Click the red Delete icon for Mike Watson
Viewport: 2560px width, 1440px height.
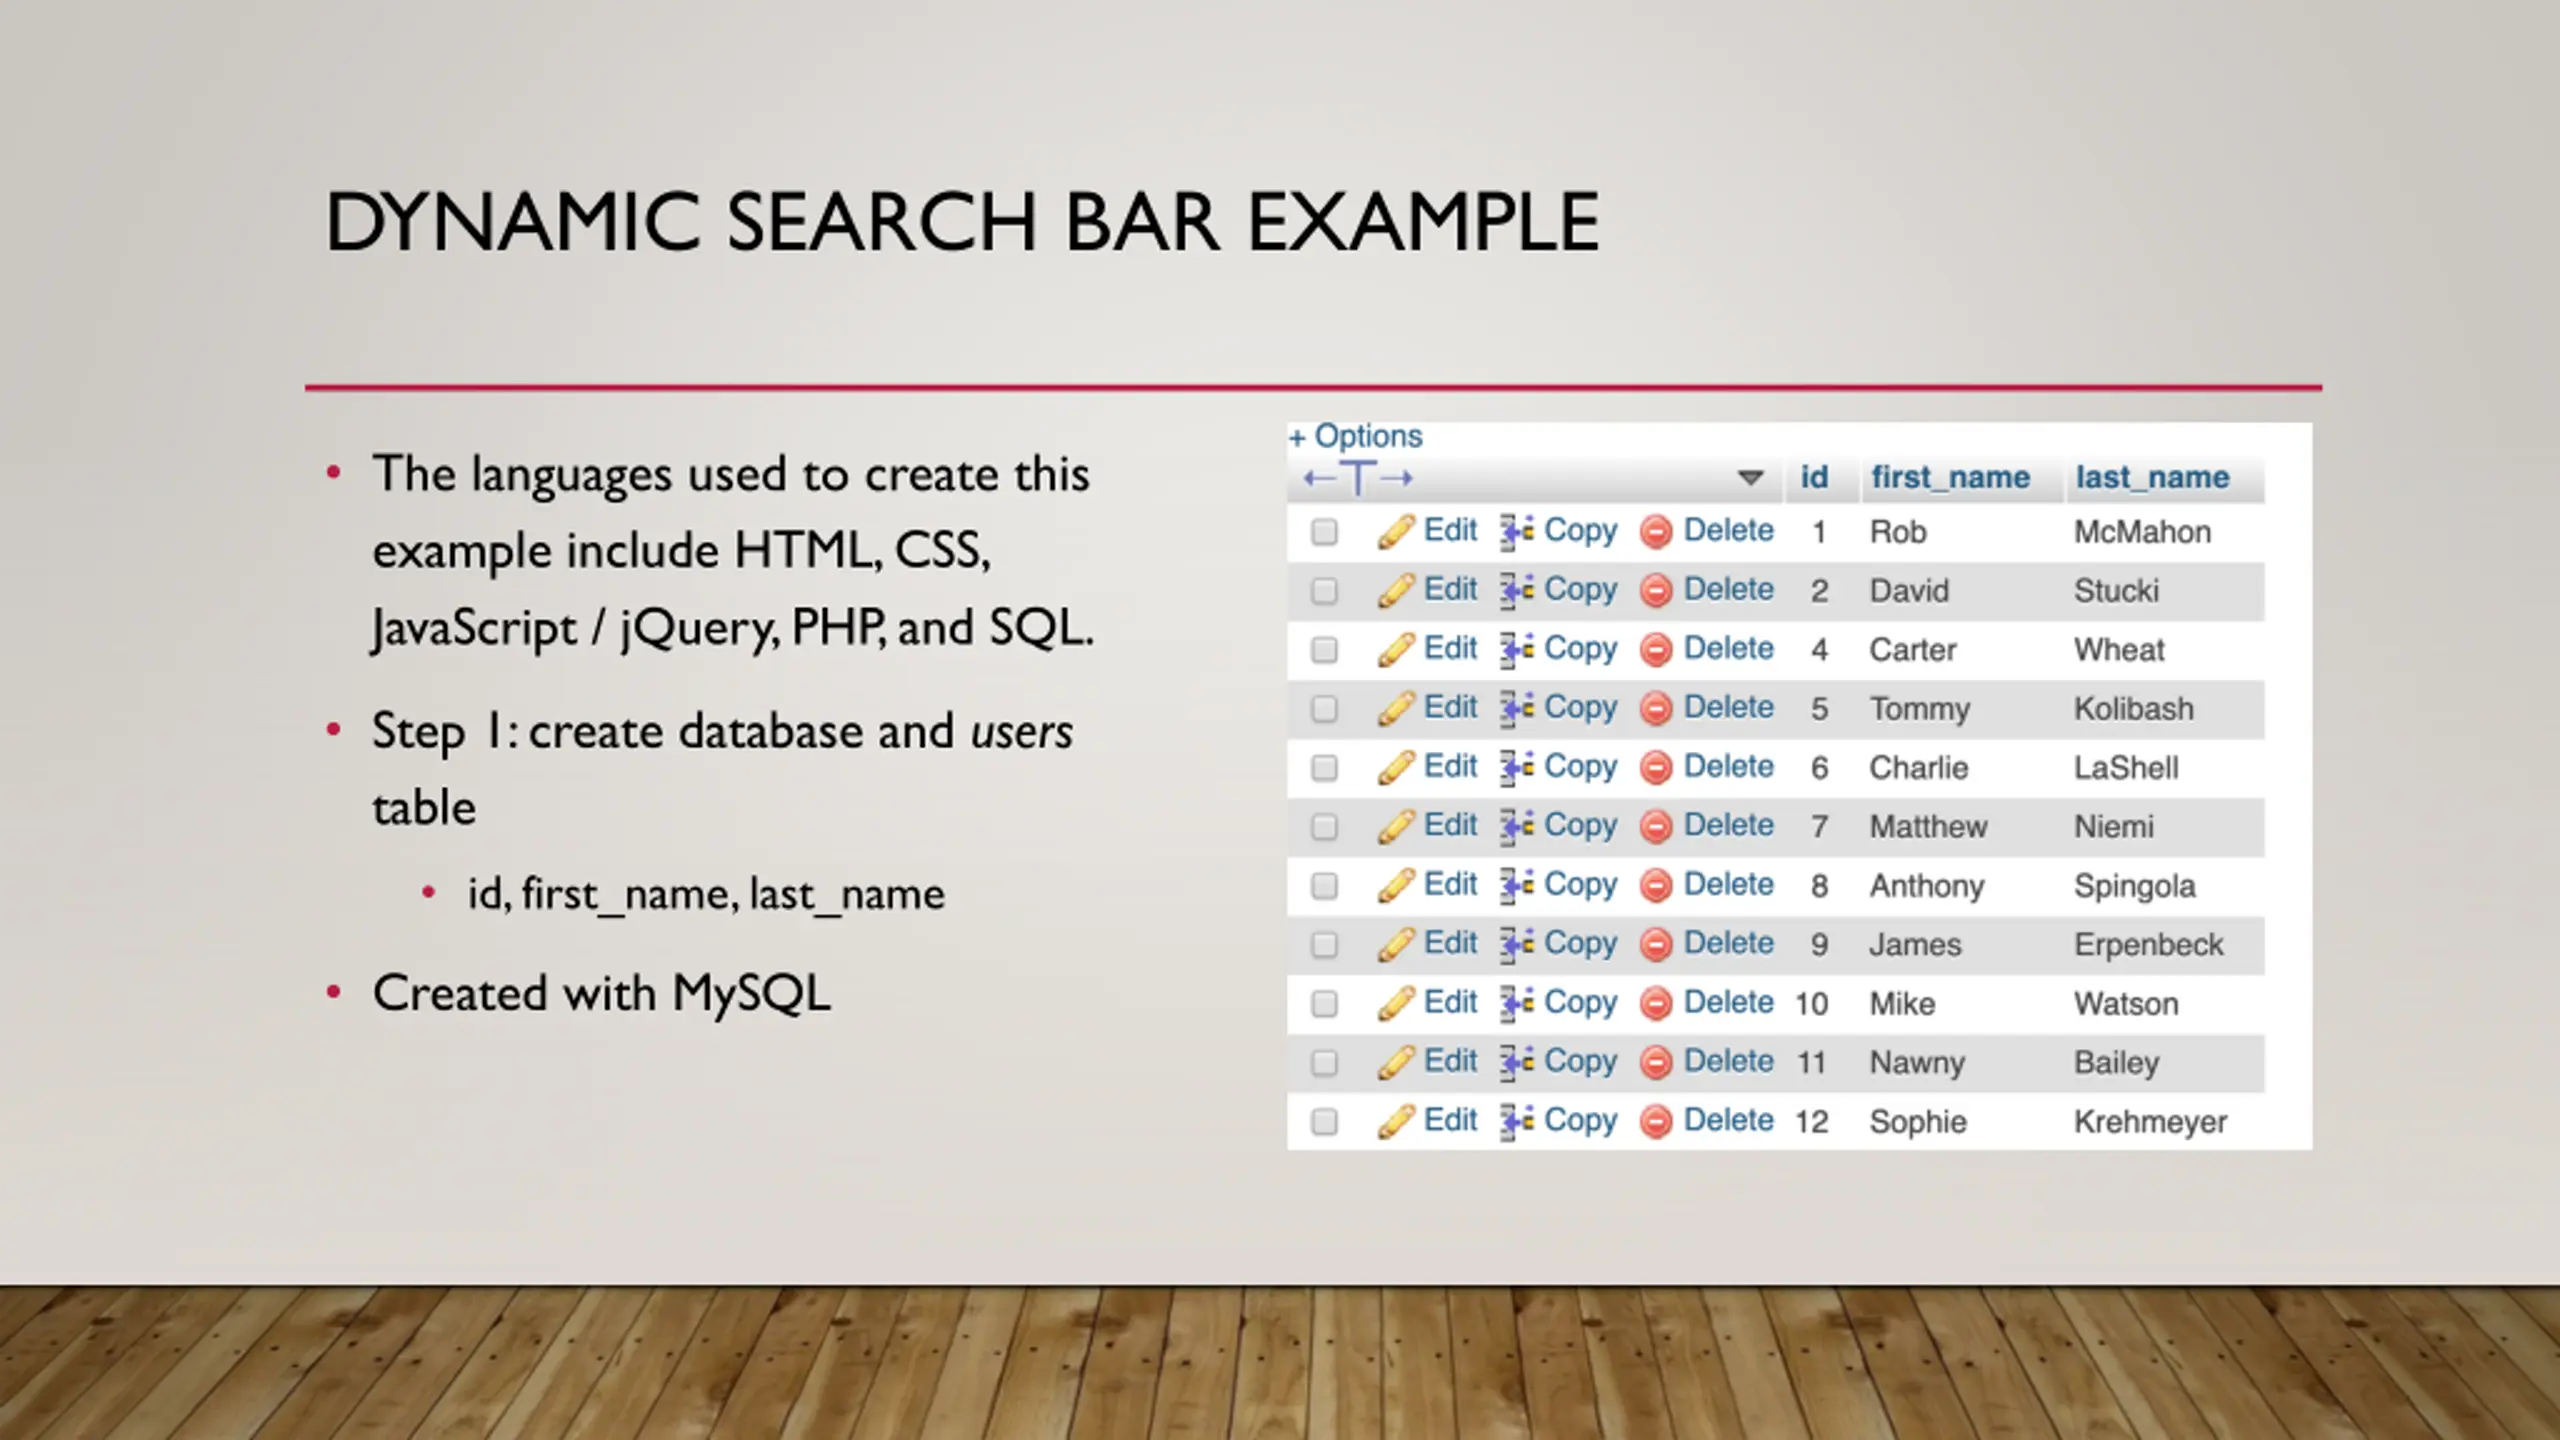coord(1656,1003)
